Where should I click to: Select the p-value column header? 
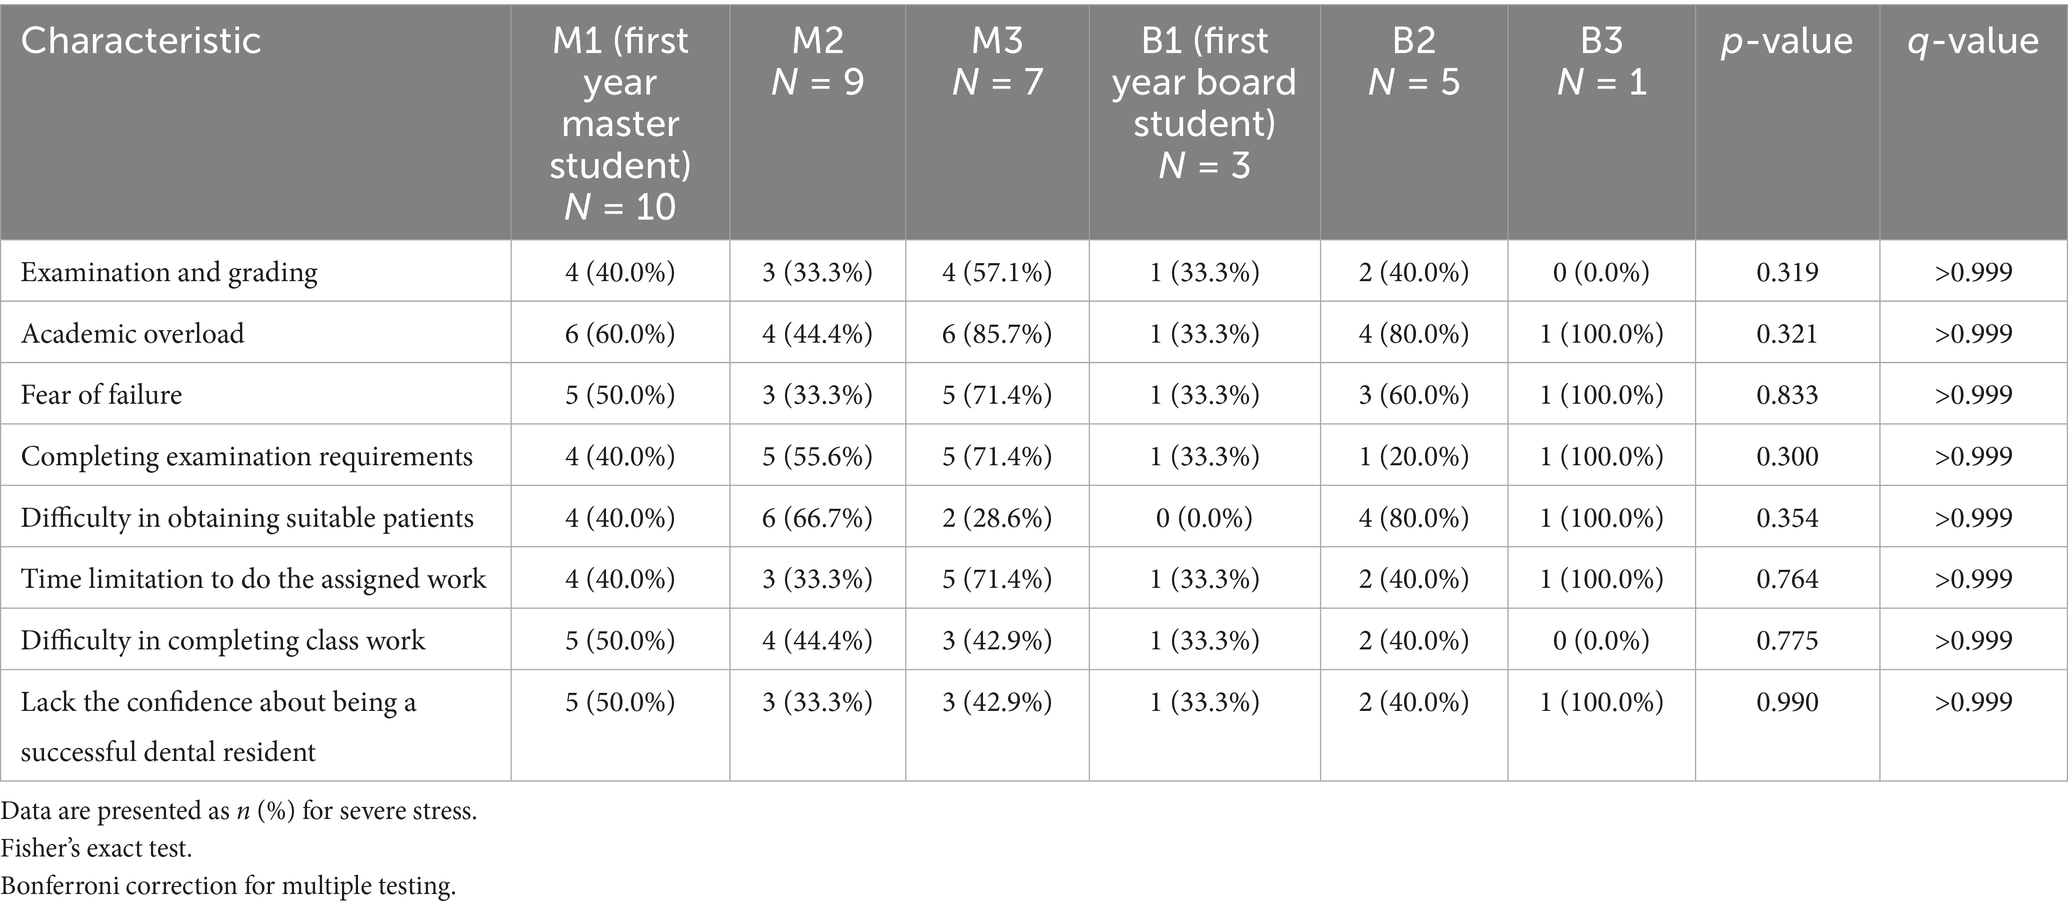coord(1786,41)
